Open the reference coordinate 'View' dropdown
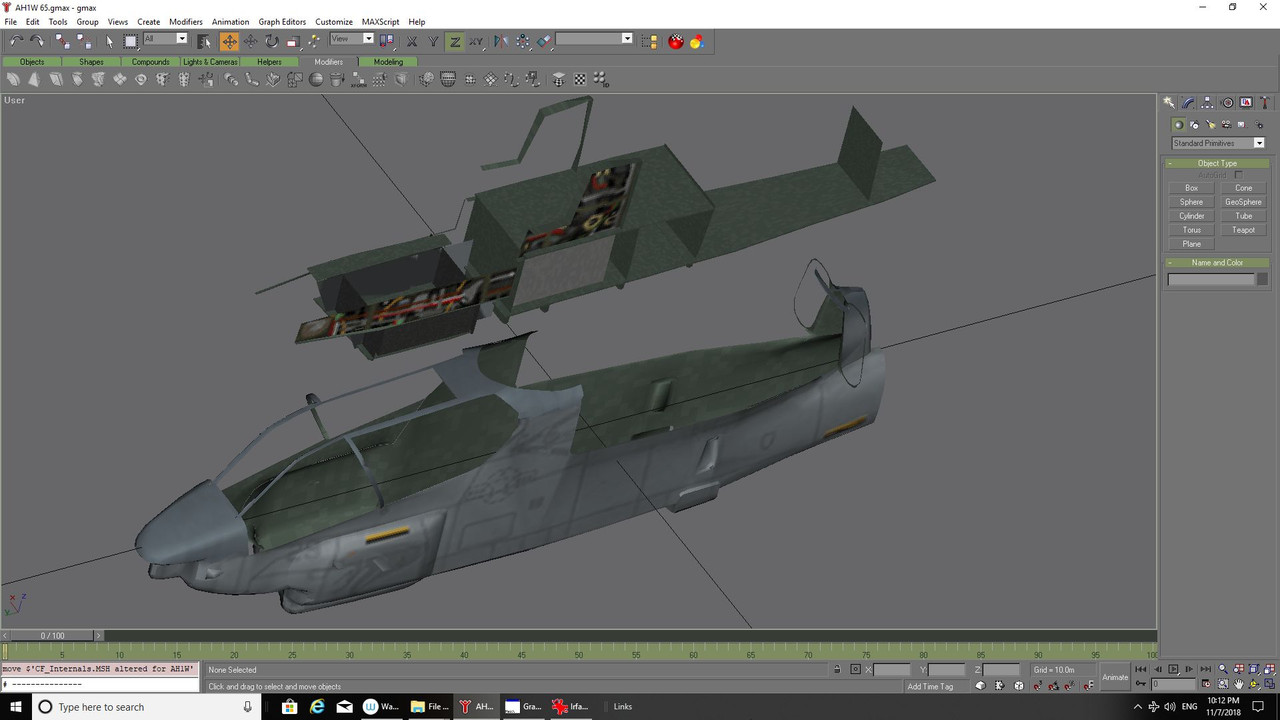 (352, 39)
